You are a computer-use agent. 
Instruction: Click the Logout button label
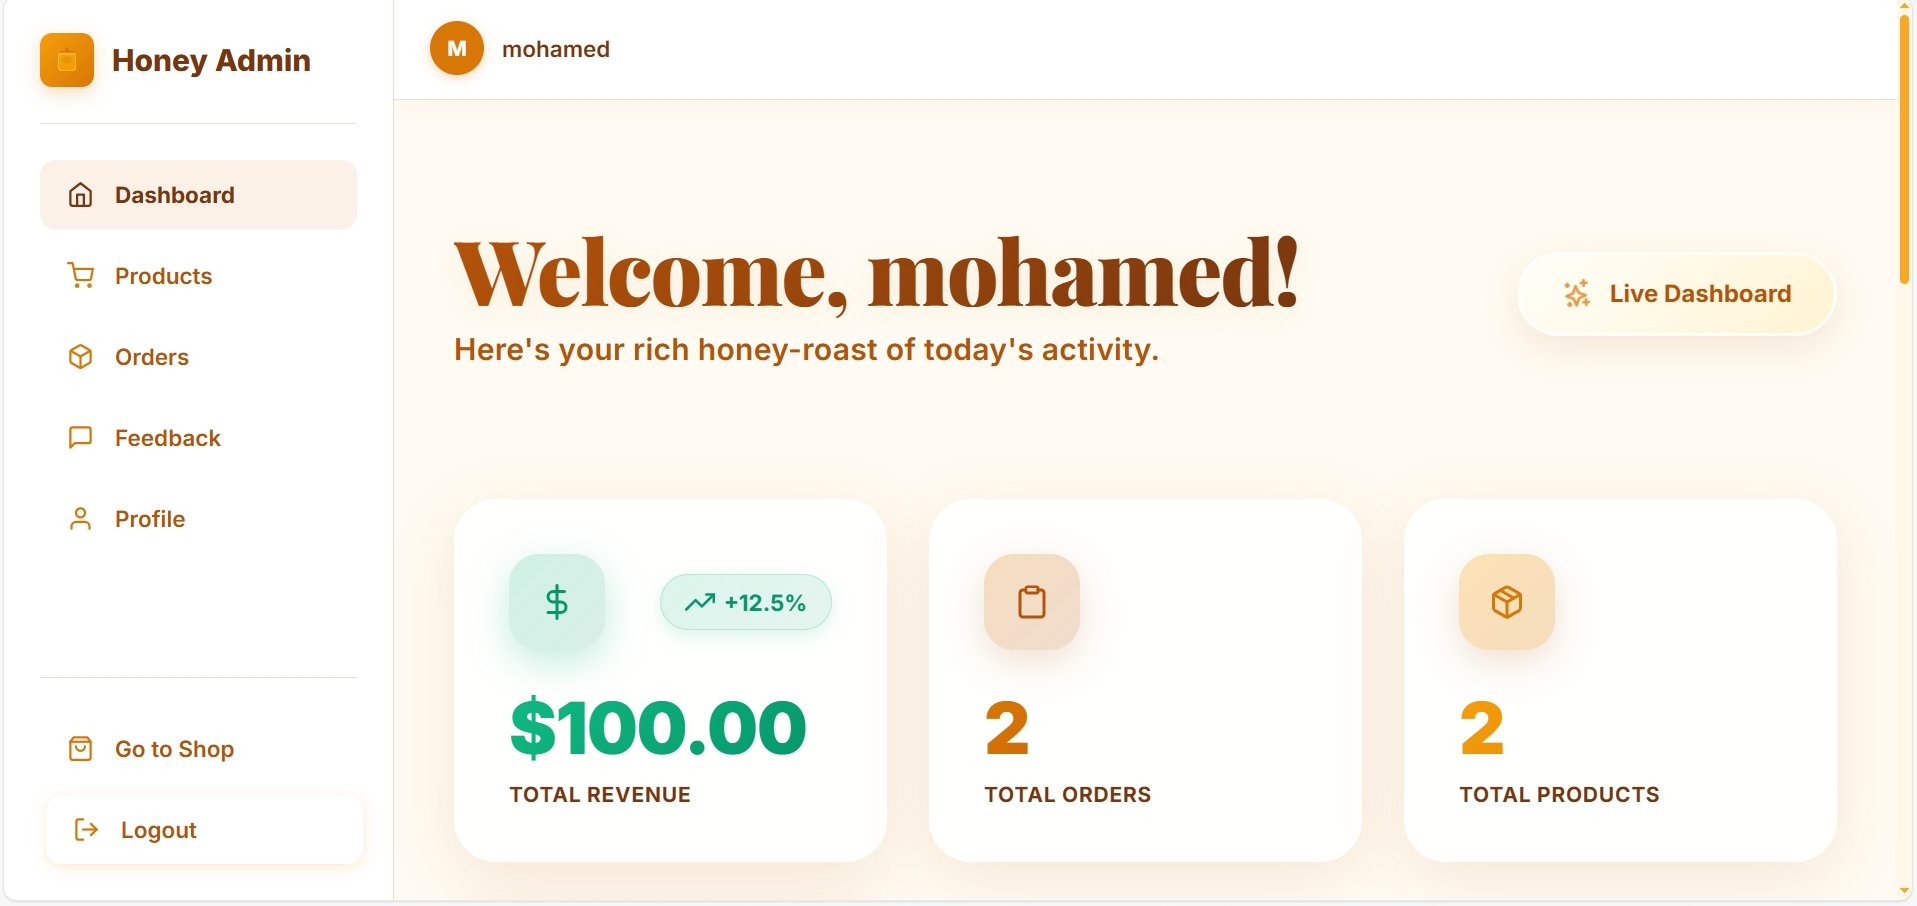[159, 830]
